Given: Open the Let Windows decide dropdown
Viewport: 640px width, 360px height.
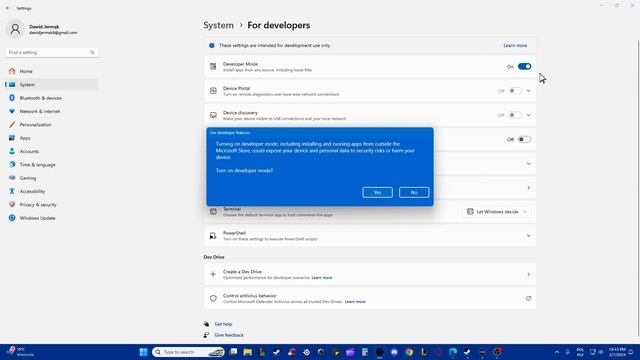Looking at the screenshot, I should pos(497,212).
